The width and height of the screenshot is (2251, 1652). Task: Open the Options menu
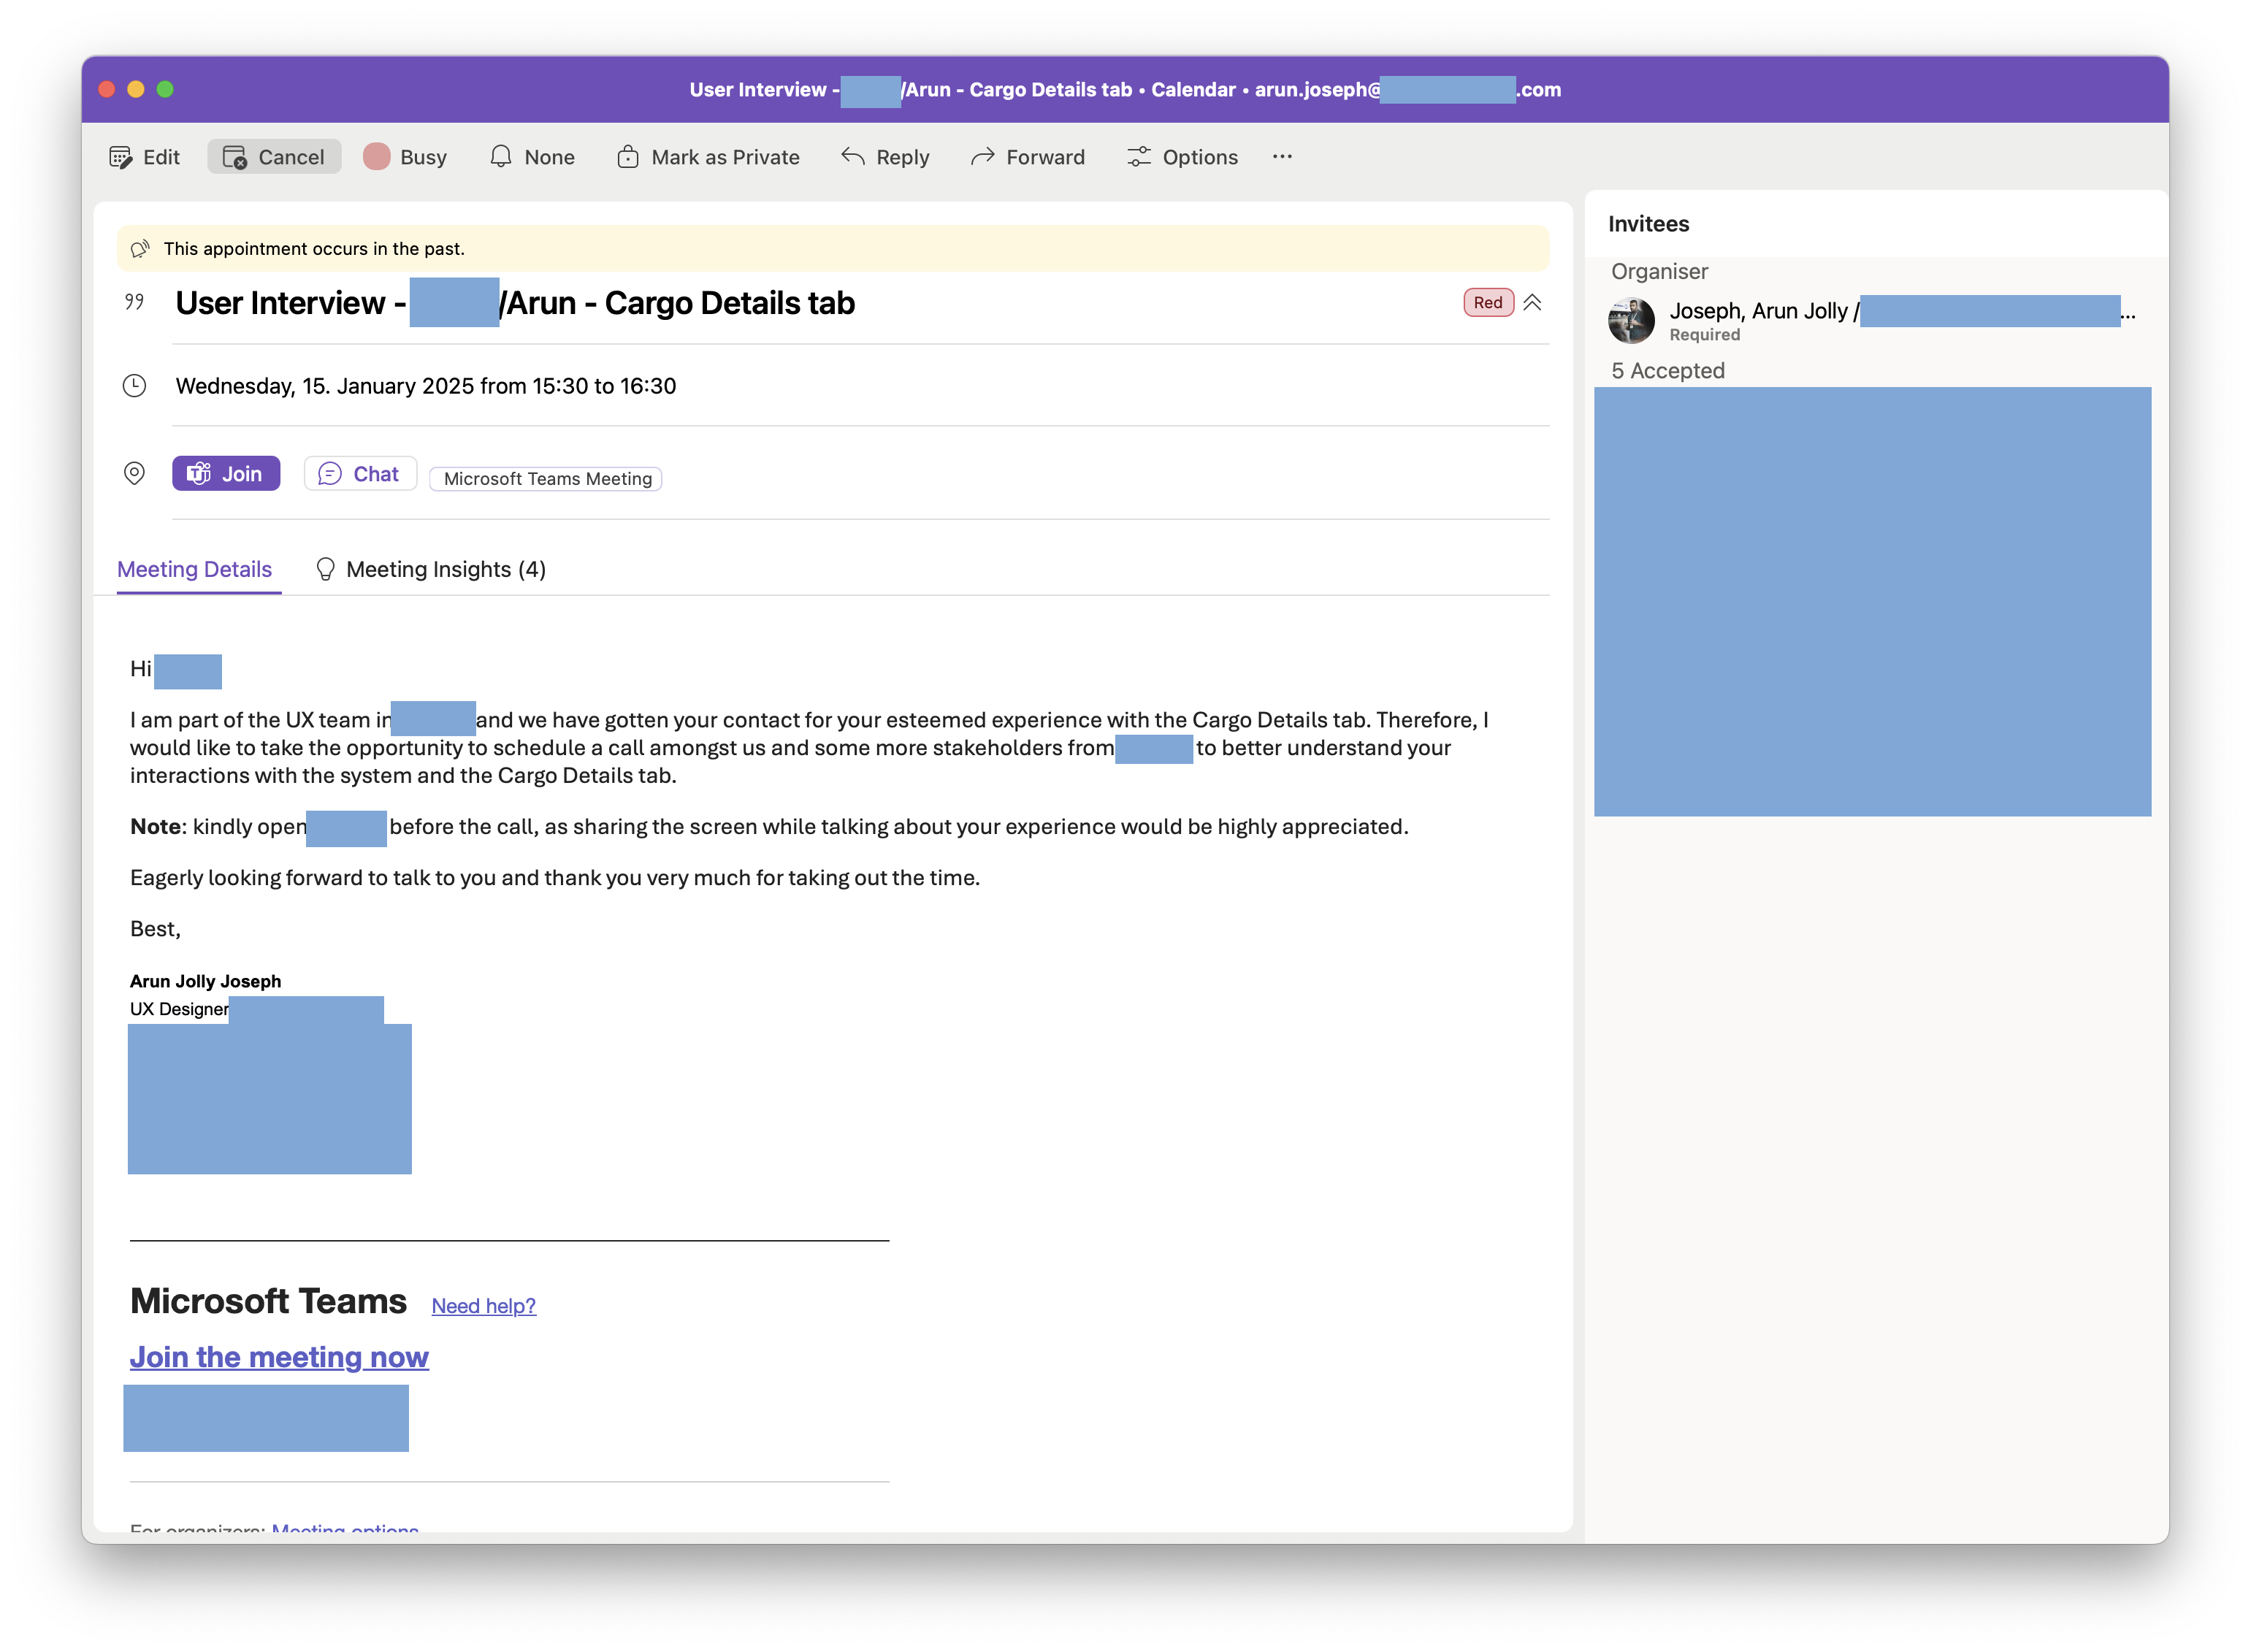tap(1183, 157)
